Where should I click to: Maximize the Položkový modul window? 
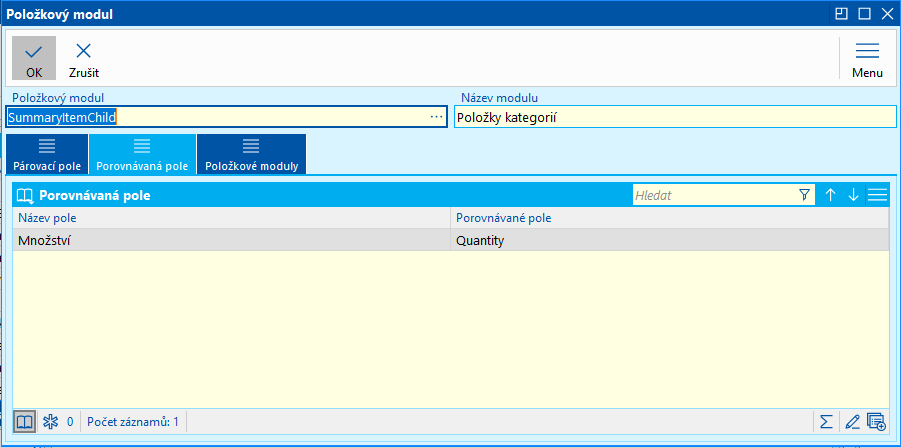865,14
